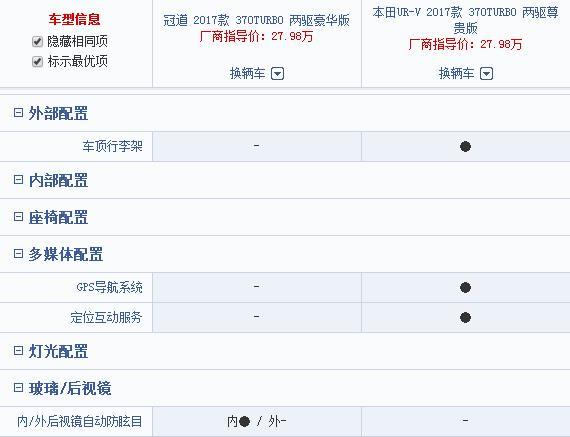Click dropdown arrow icon under 本田UR-V column

[x=486, y=74]
